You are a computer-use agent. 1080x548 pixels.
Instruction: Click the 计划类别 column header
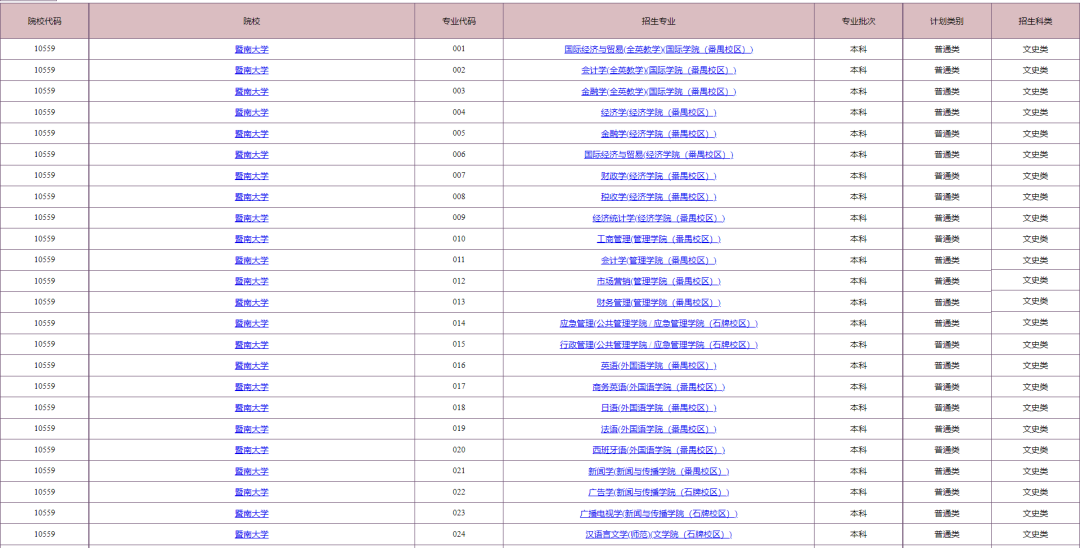(x=947, y=21)
